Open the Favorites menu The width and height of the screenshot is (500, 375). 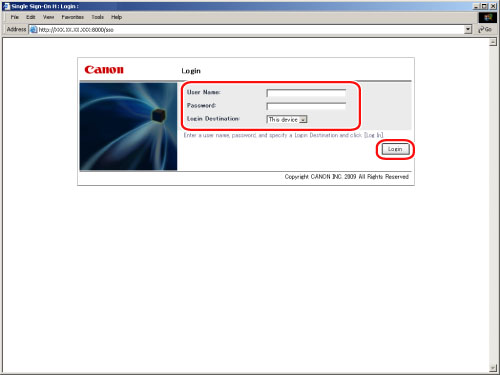pos(72,17)
